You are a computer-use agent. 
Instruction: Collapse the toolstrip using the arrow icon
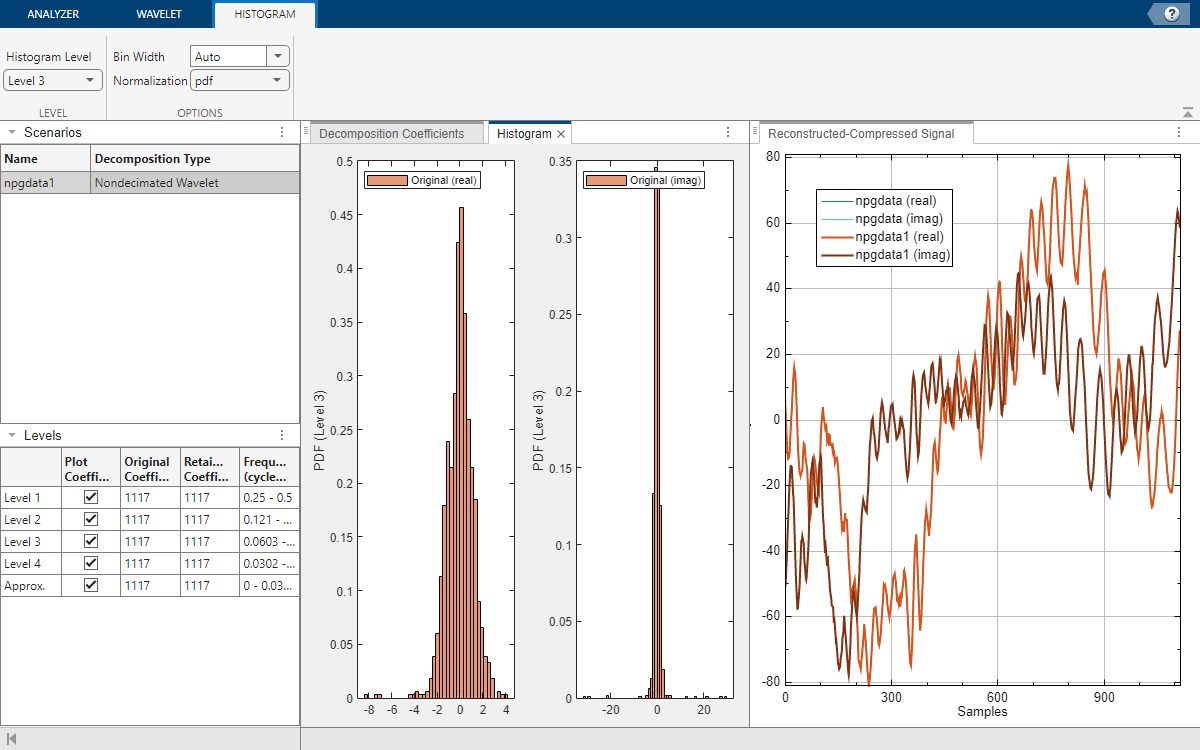[1187, 113]
